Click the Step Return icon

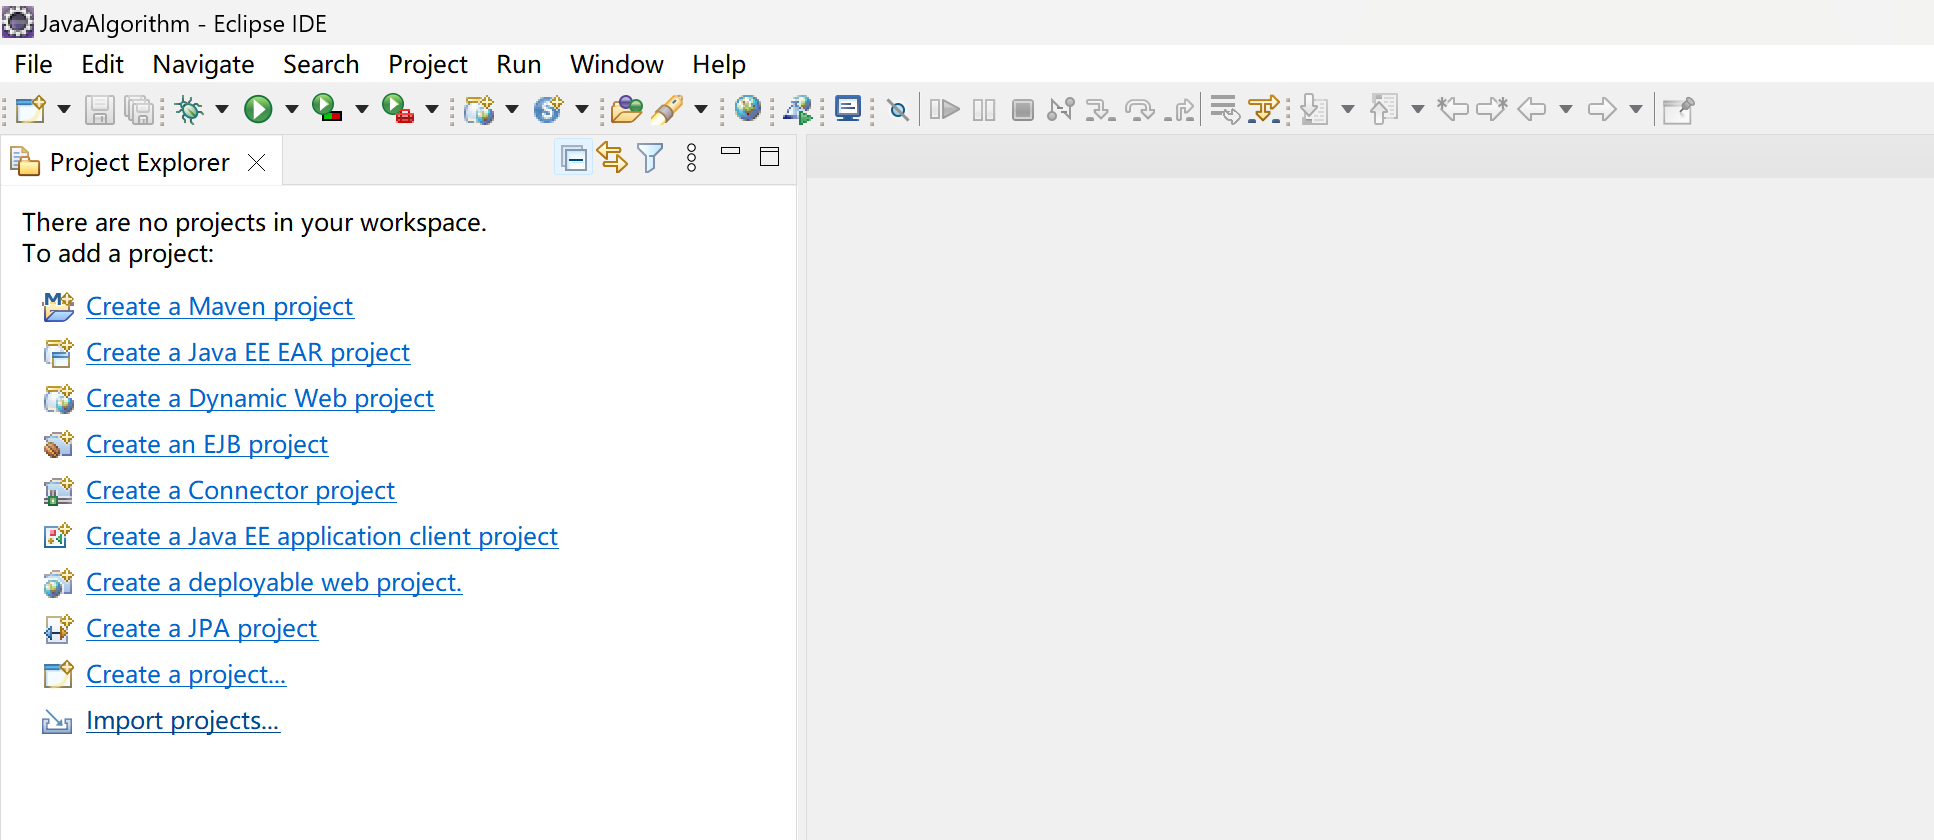click(1180, 109)
